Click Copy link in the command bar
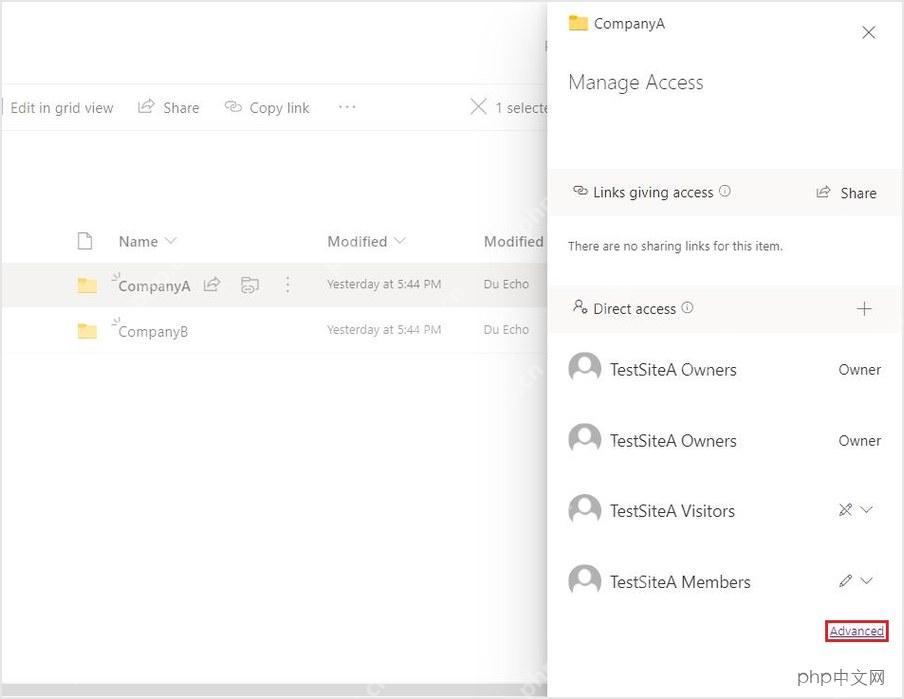 click(267, 107)
